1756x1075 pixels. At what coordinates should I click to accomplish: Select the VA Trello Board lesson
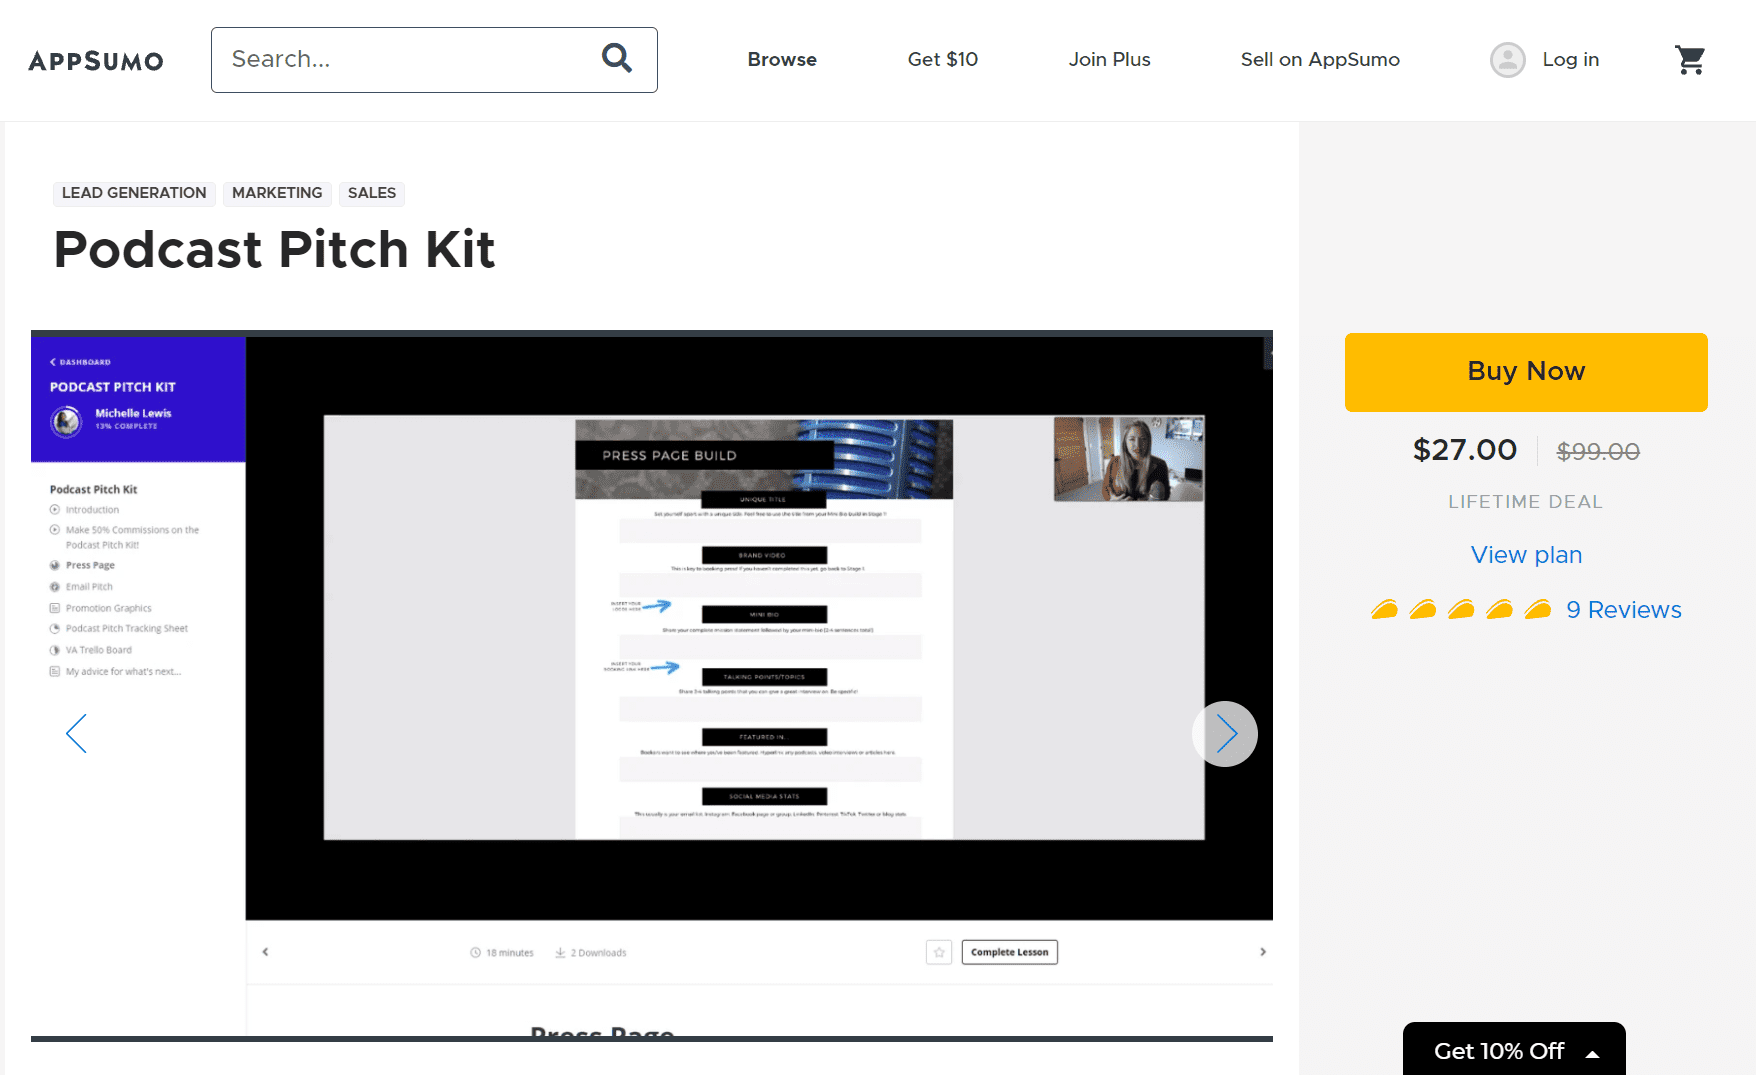pyautogui.click(x=91, y=650)
